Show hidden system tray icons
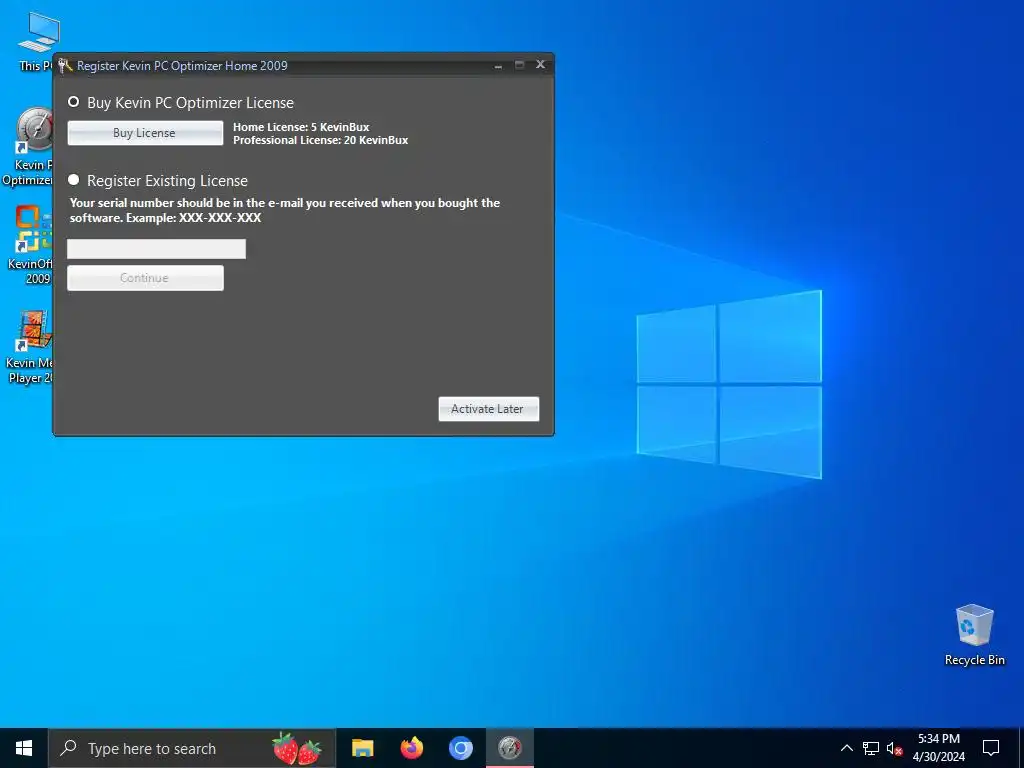Image resolution: width=1024 pixels, height=768 pixels. [846, 748]
